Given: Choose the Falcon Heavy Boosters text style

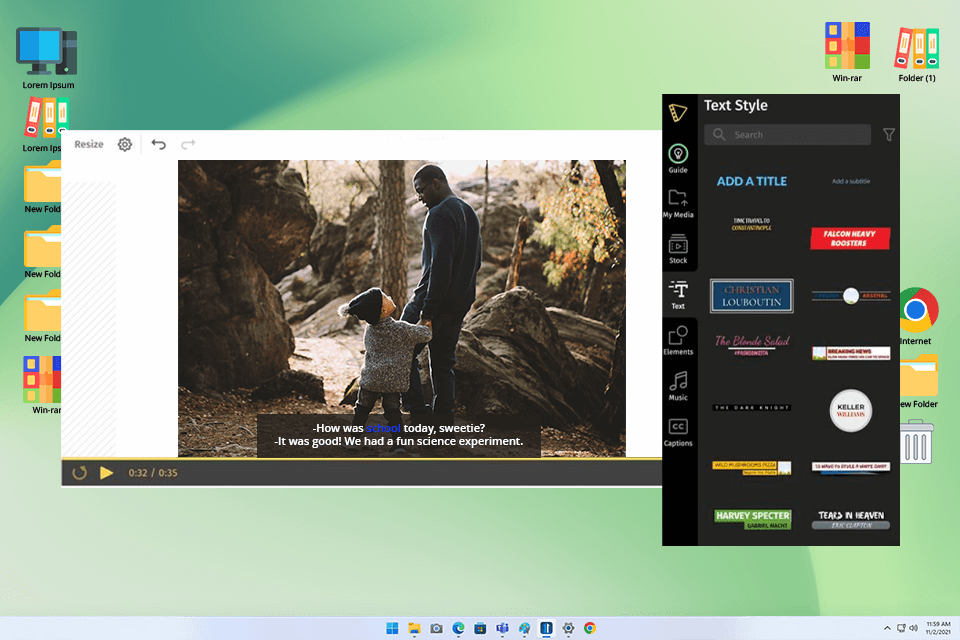Looking at the screenshot, I should tap(850, 238).
